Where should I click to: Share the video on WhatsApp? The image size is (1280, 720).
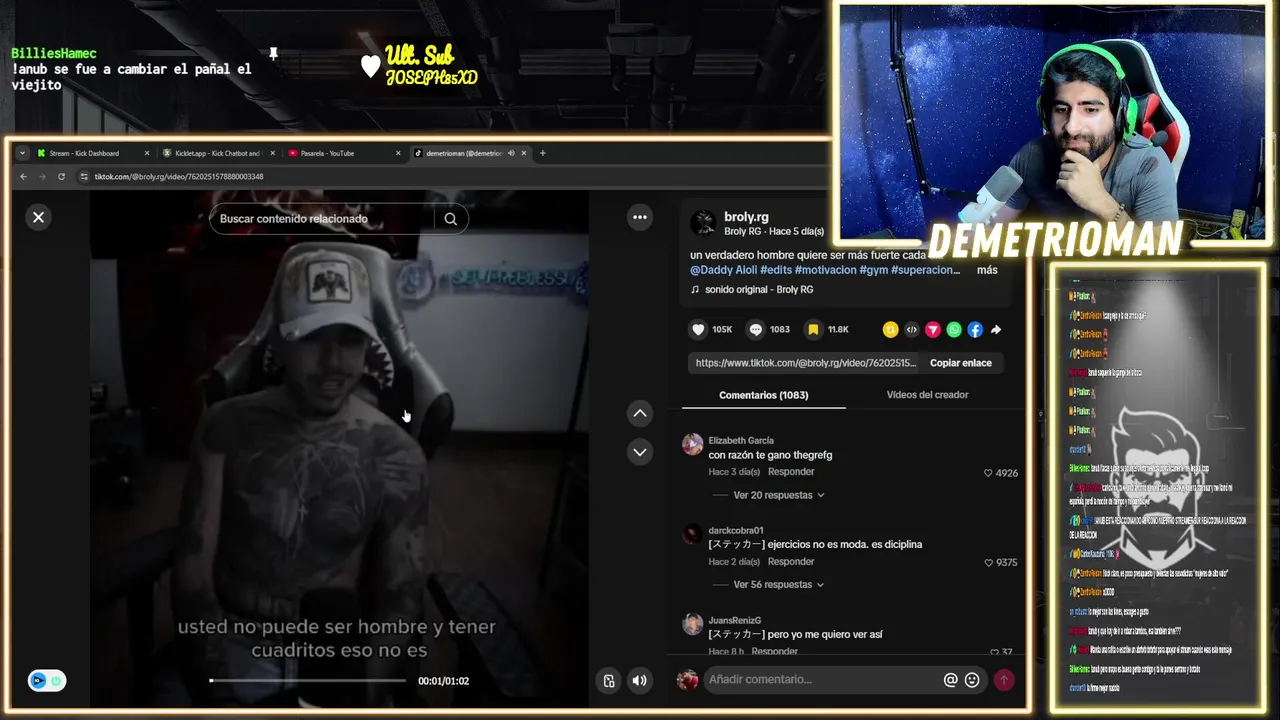click(954, 329)
